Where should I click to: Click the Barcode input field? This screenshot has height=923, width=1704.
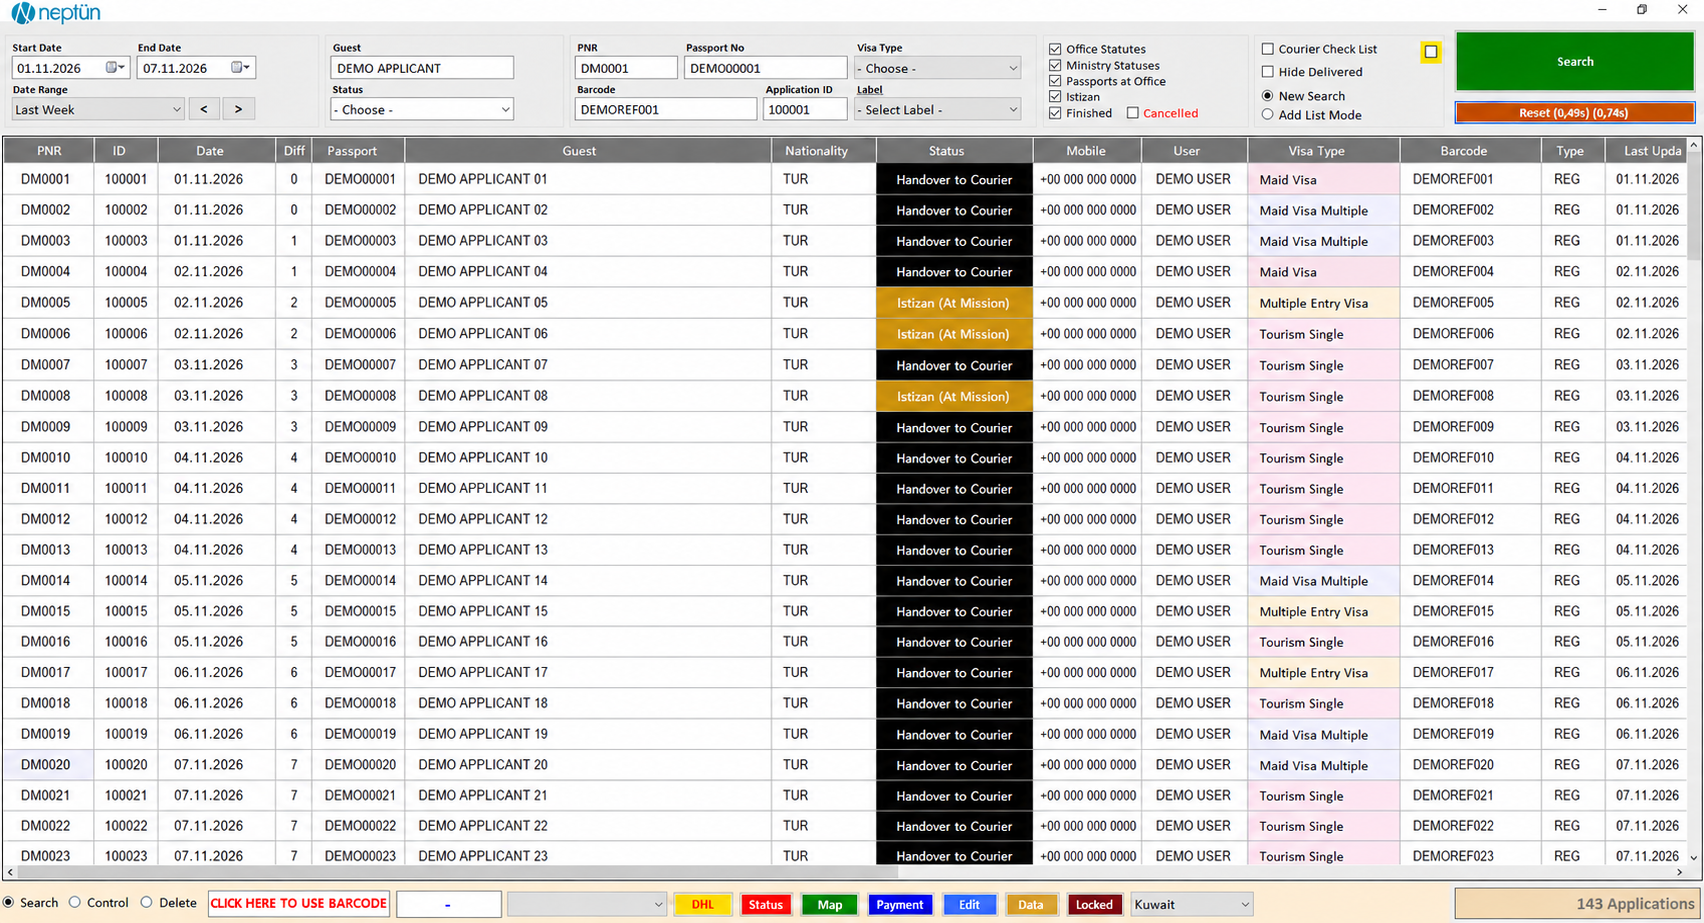point(665,109)
